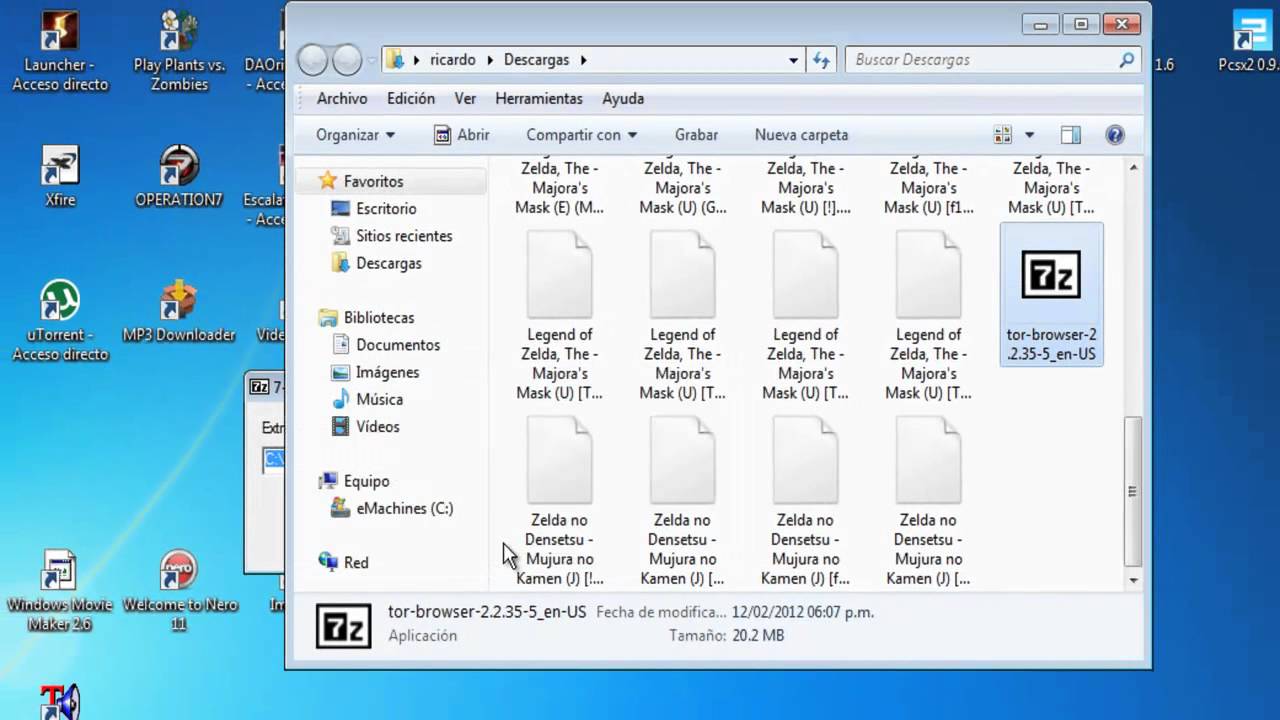1280x720 pixels.
Task: Open Pcsx2 desktop shortcut
Action: tap(1250, 41)
